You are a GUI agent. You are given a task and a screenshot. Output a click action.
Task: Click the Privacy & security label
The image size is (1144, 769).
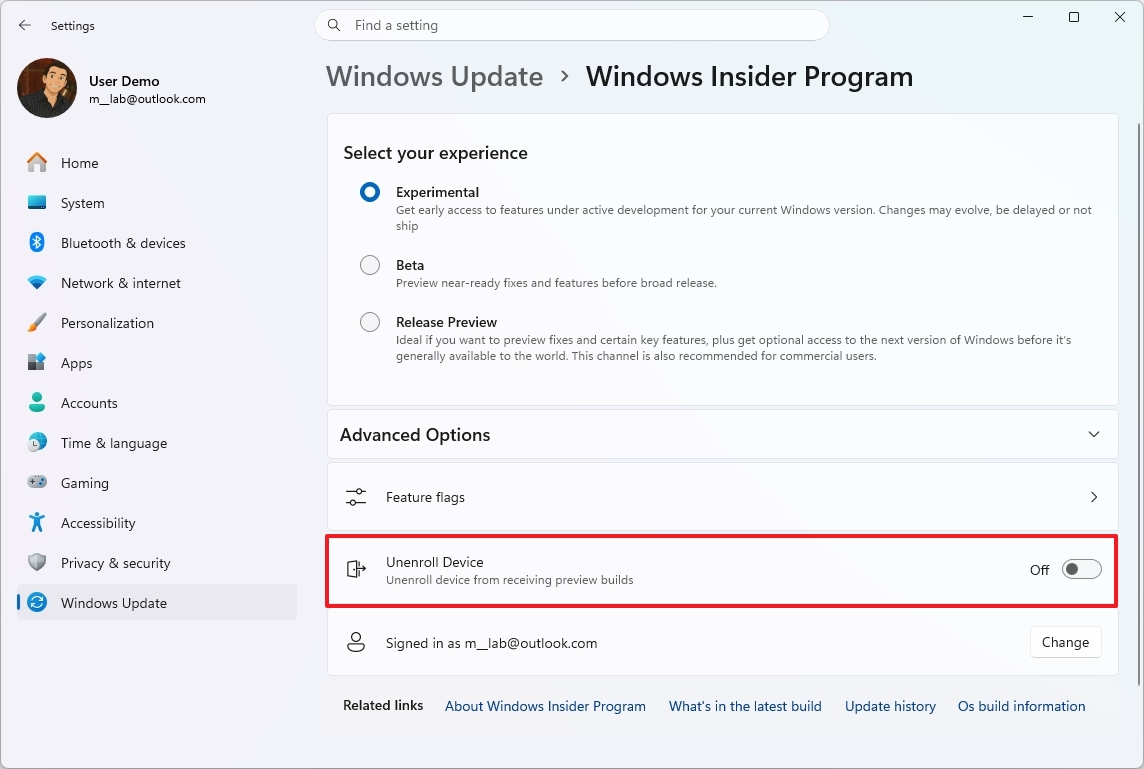(x=115, y=563)
